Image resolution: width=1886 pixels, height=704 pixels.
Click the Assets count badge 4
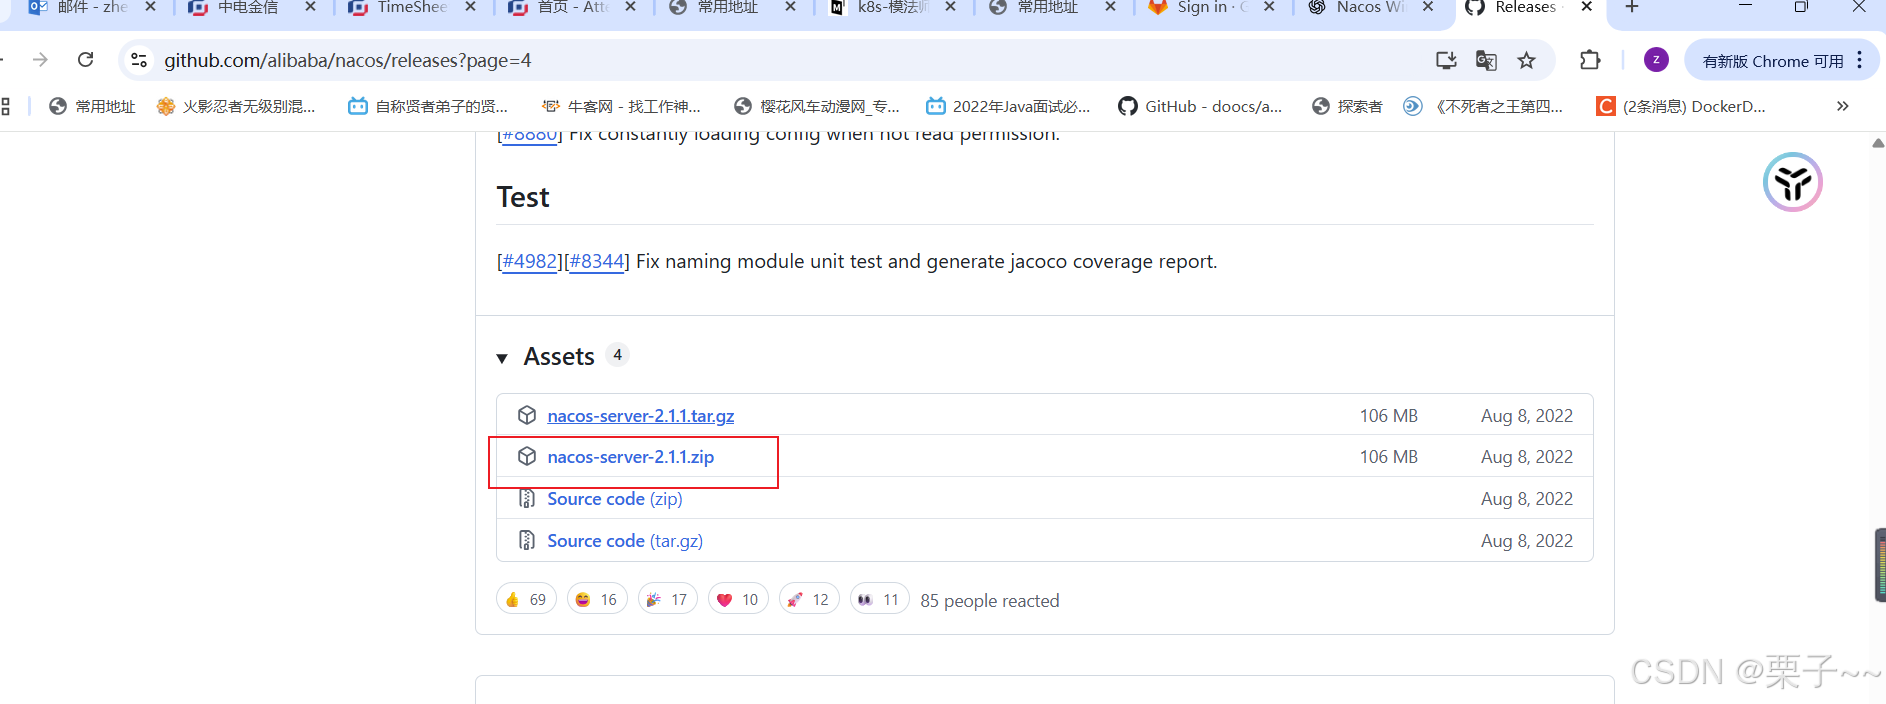click(x=618, y=355)
